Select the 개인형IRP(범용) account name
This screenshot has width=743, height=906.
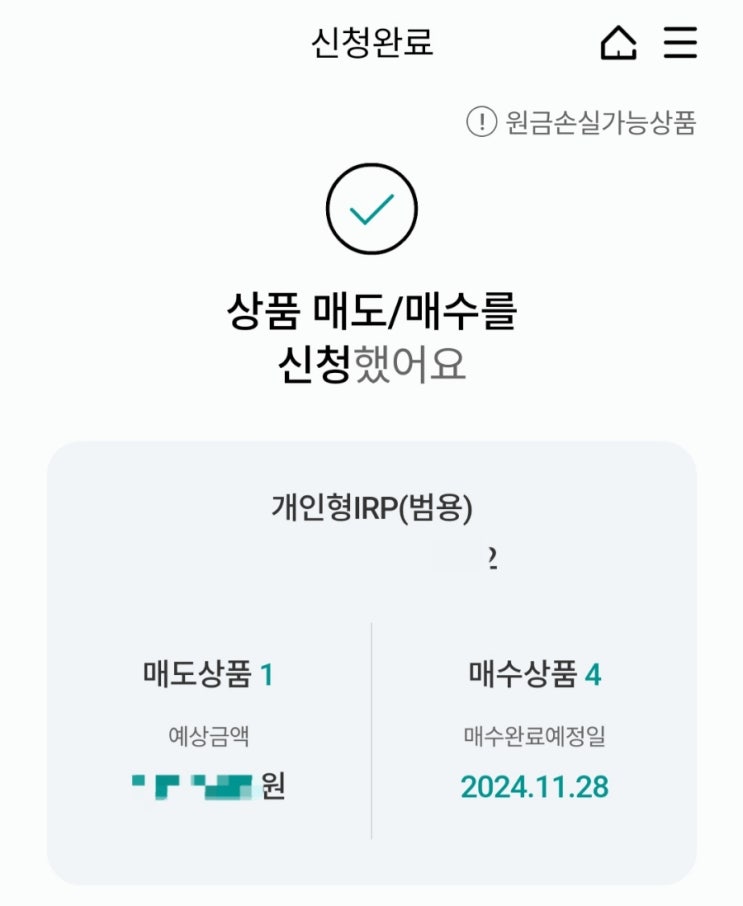point(372,508)
